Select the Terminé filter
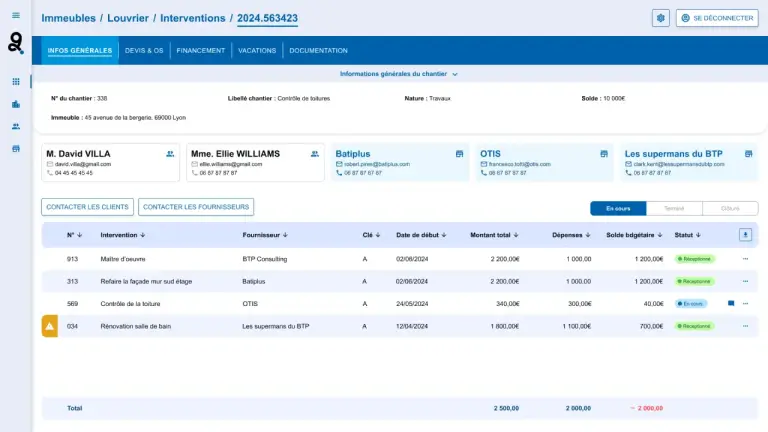The height and width of the screenshot is (432, 768). pos(674,209)
